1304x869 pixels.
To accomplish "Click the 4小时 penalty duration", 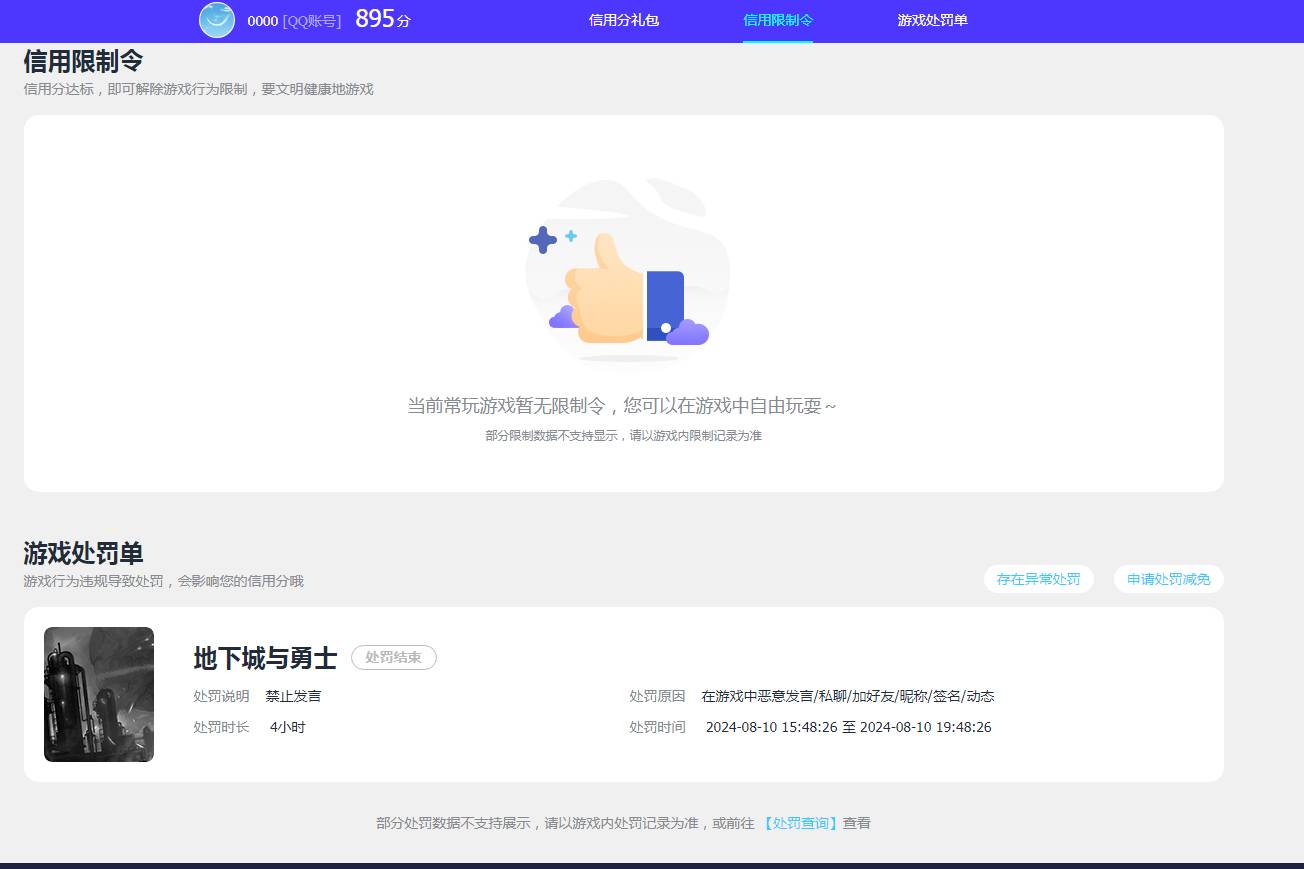I will 288,727.
